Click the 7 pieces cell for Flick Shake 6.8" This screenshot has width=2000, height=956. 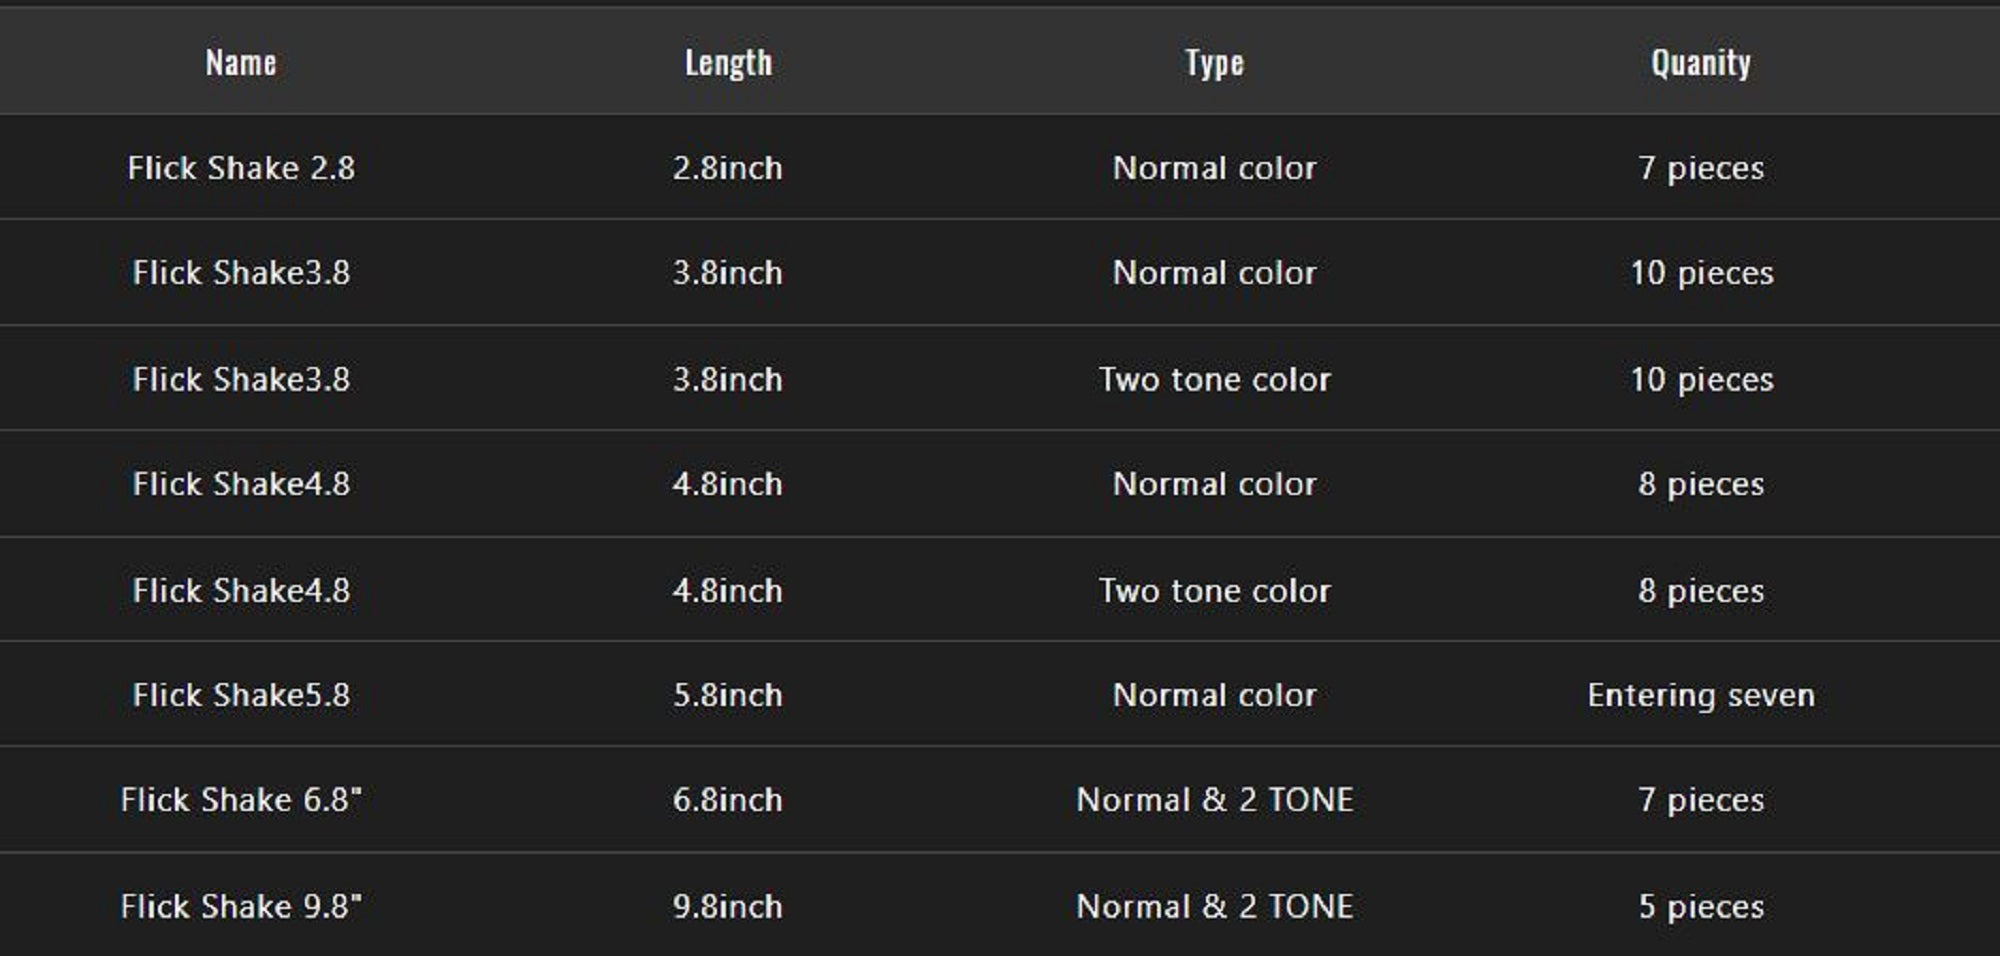click(1701, 800)
